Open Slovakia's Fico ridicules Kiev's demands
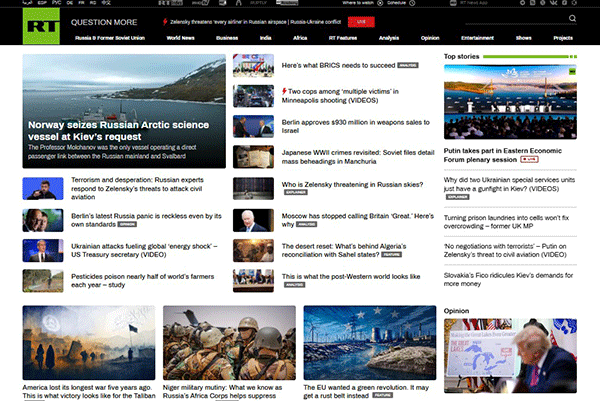600x401 pixels. pos(508,279)
